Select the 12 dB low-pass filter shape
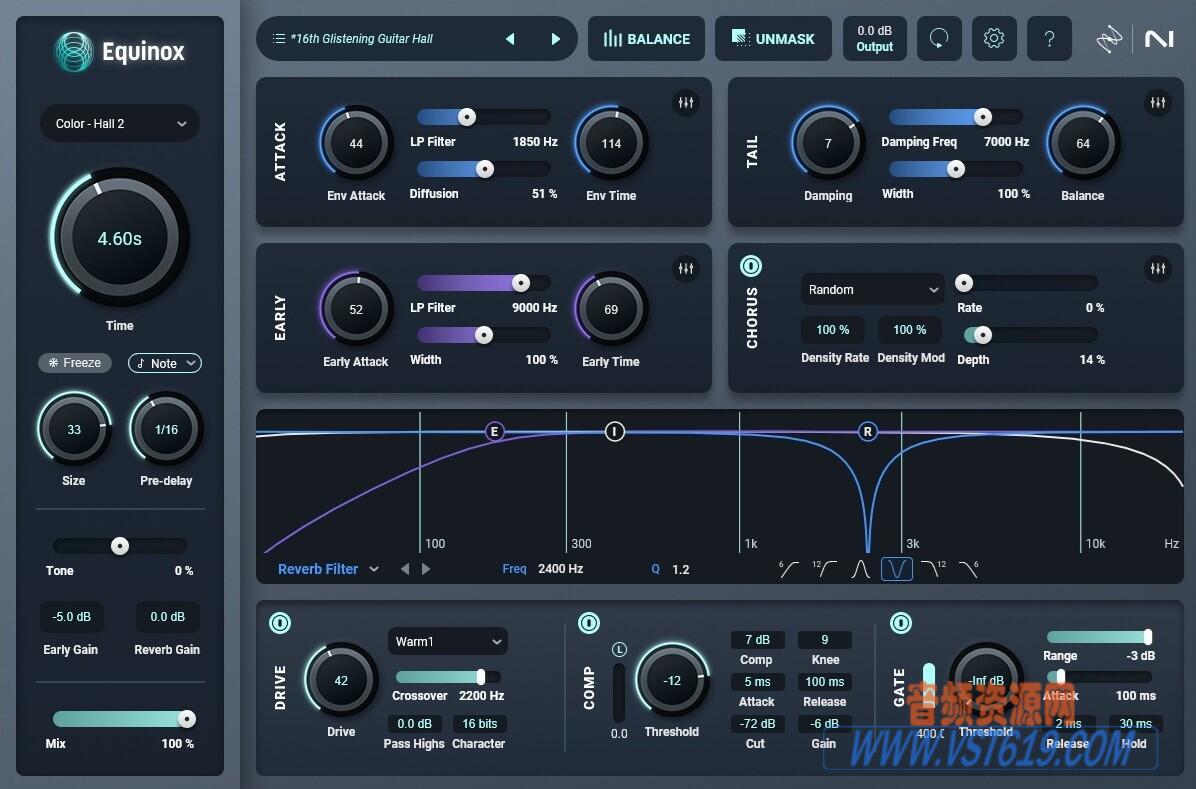Screen dimensions: 1196x789 (932, 568)
